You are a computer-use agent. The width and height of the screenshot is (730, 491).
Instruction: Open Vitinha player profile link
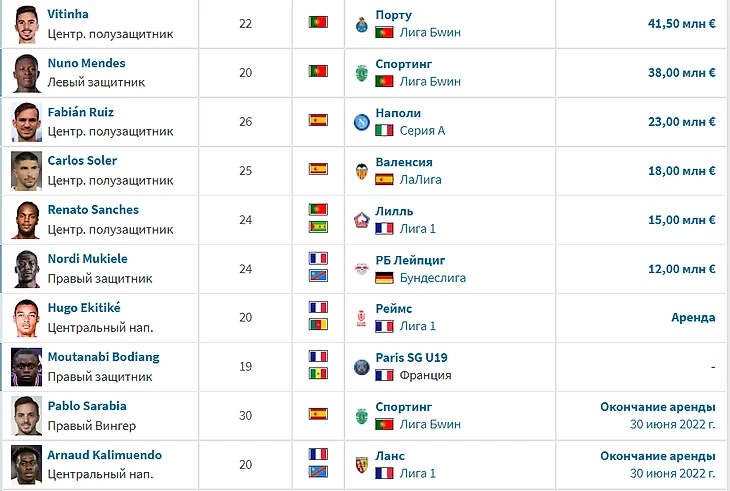tap(68, 14)
